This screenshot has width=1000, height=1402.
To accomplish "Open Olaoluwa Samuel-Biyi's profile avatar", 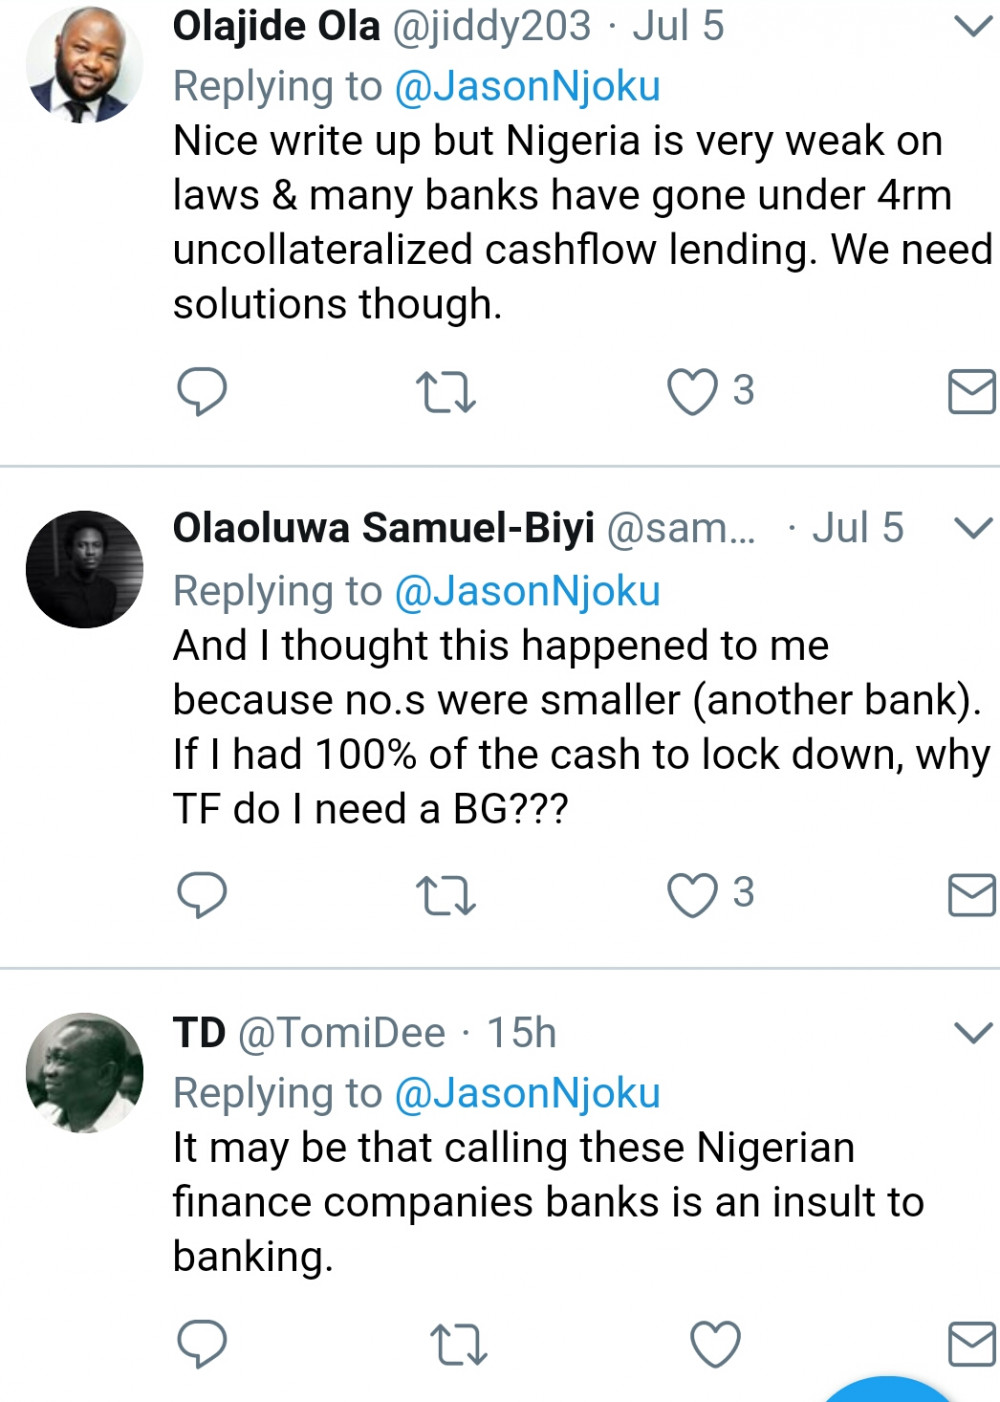I will click(x=84, y=569).
